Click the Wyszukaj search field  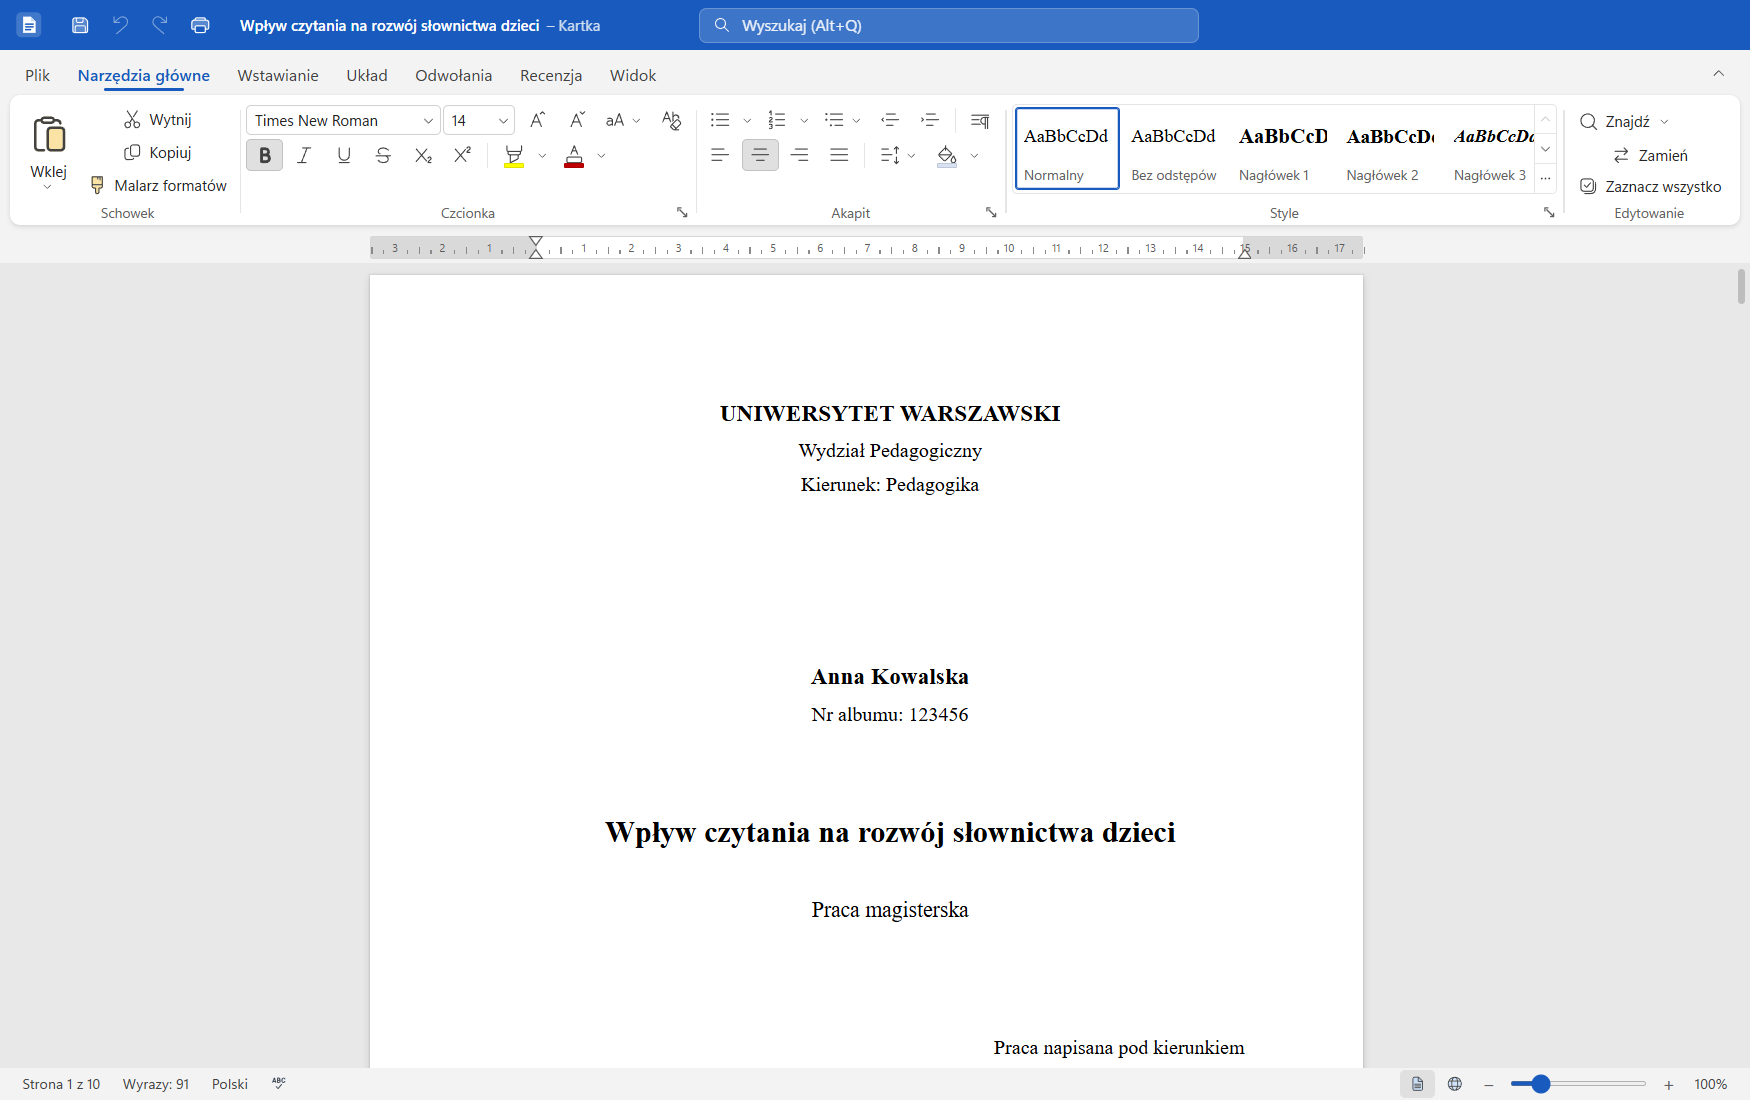949,25
